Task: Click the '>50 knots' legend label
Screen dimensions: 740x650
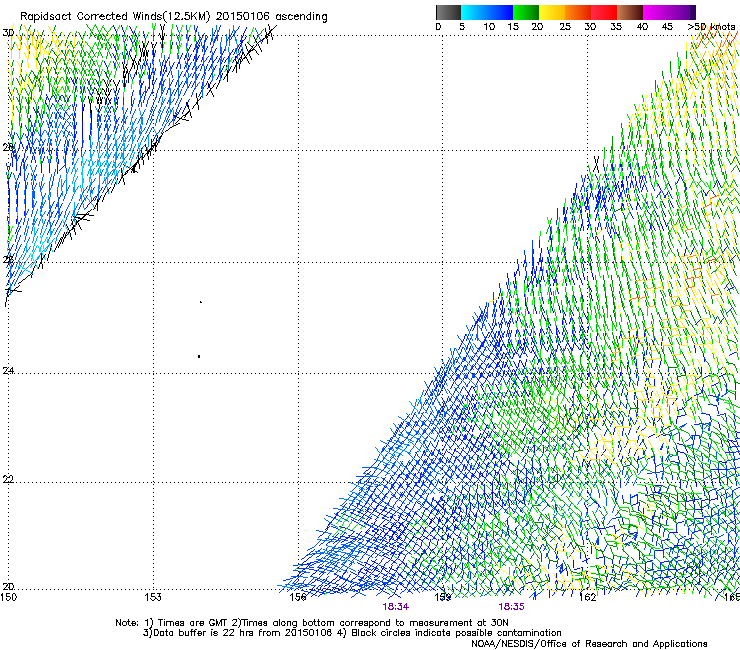Action: pos(711,26)
